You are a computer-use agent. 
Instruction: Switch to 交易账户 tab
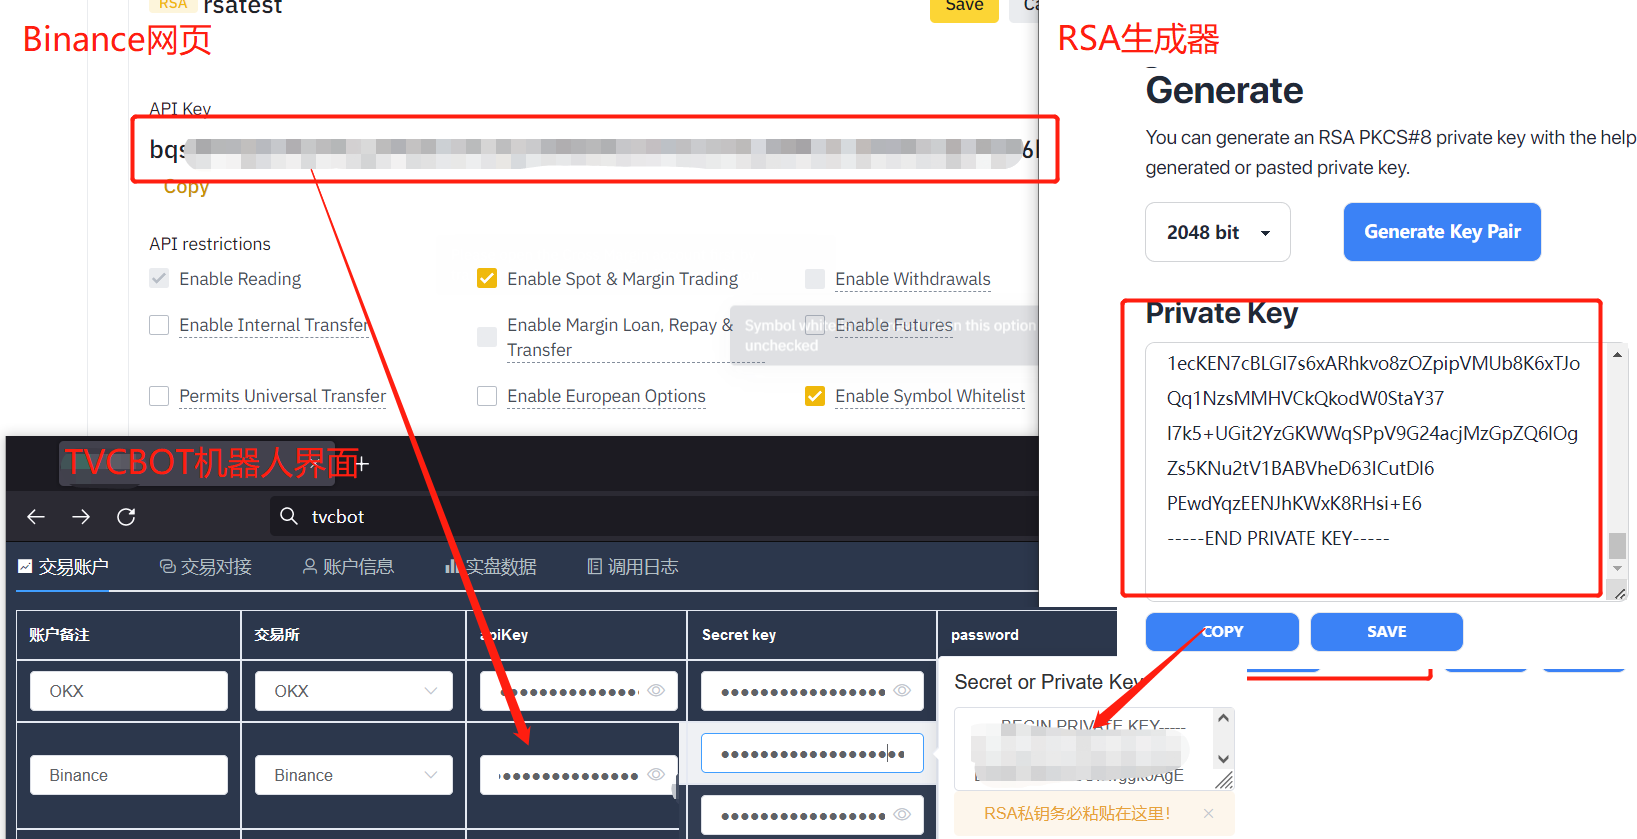point(63,567)
